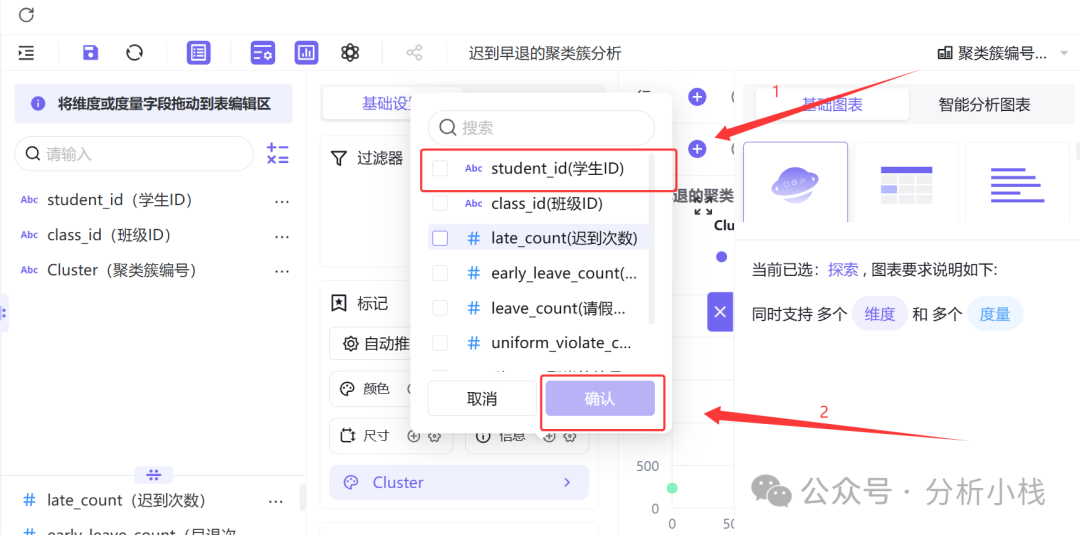Check the uniform_violate_c... checkbox

[440, 342]
